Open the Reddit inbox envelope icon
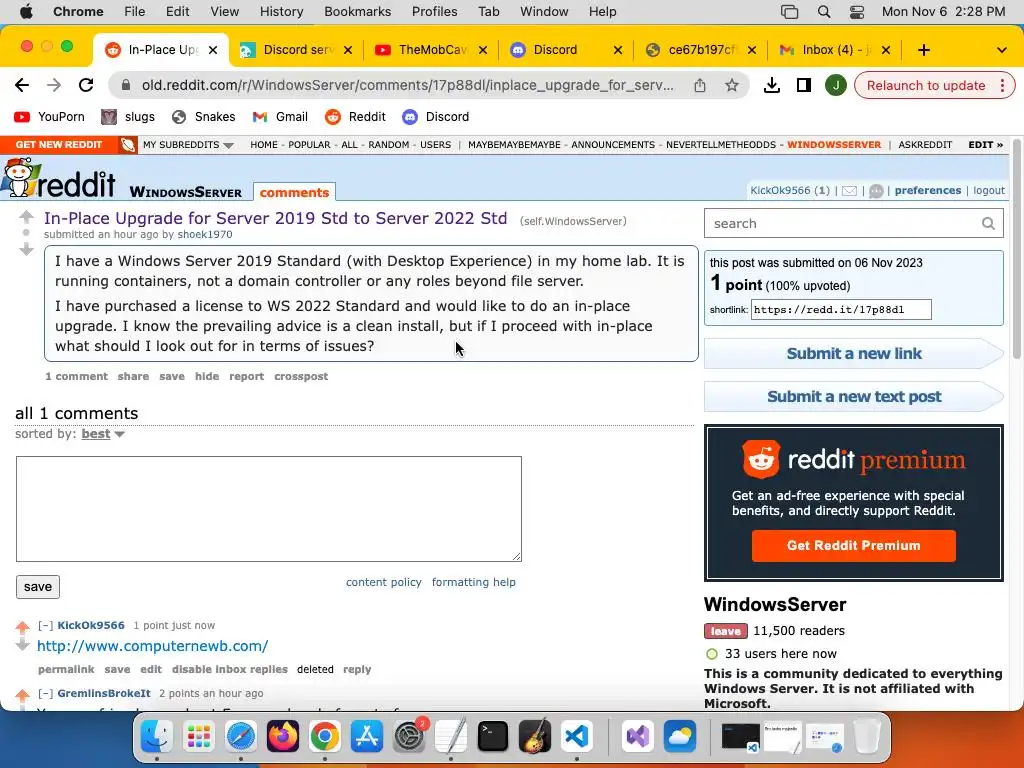 pos(849,191)
